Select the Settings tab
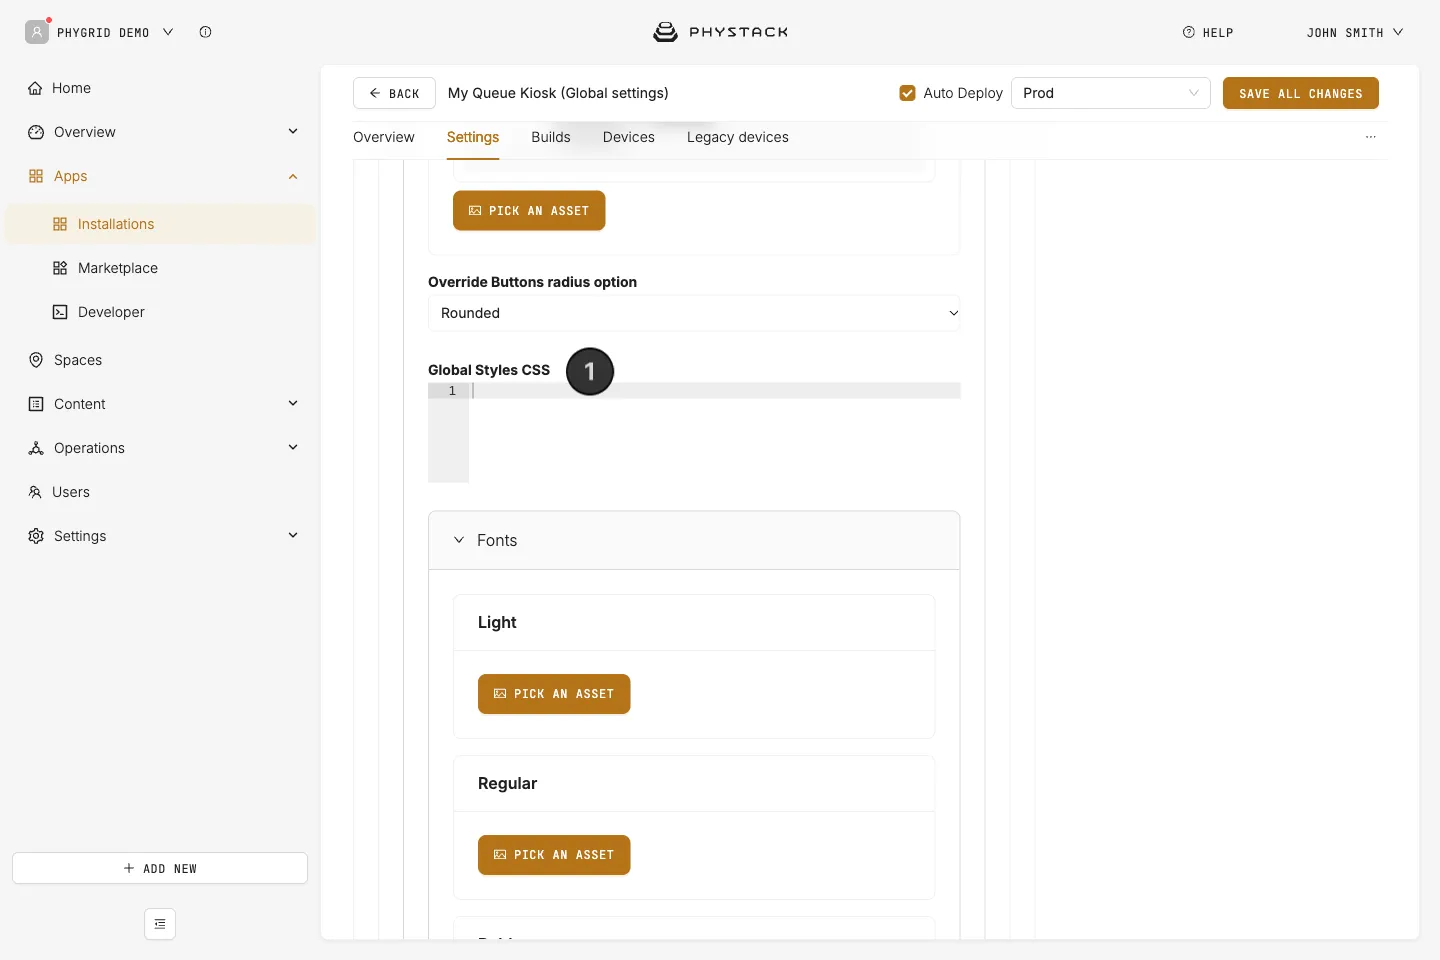Image resolution: width=1440 pixels, height=960 pixels. (473, 137)
